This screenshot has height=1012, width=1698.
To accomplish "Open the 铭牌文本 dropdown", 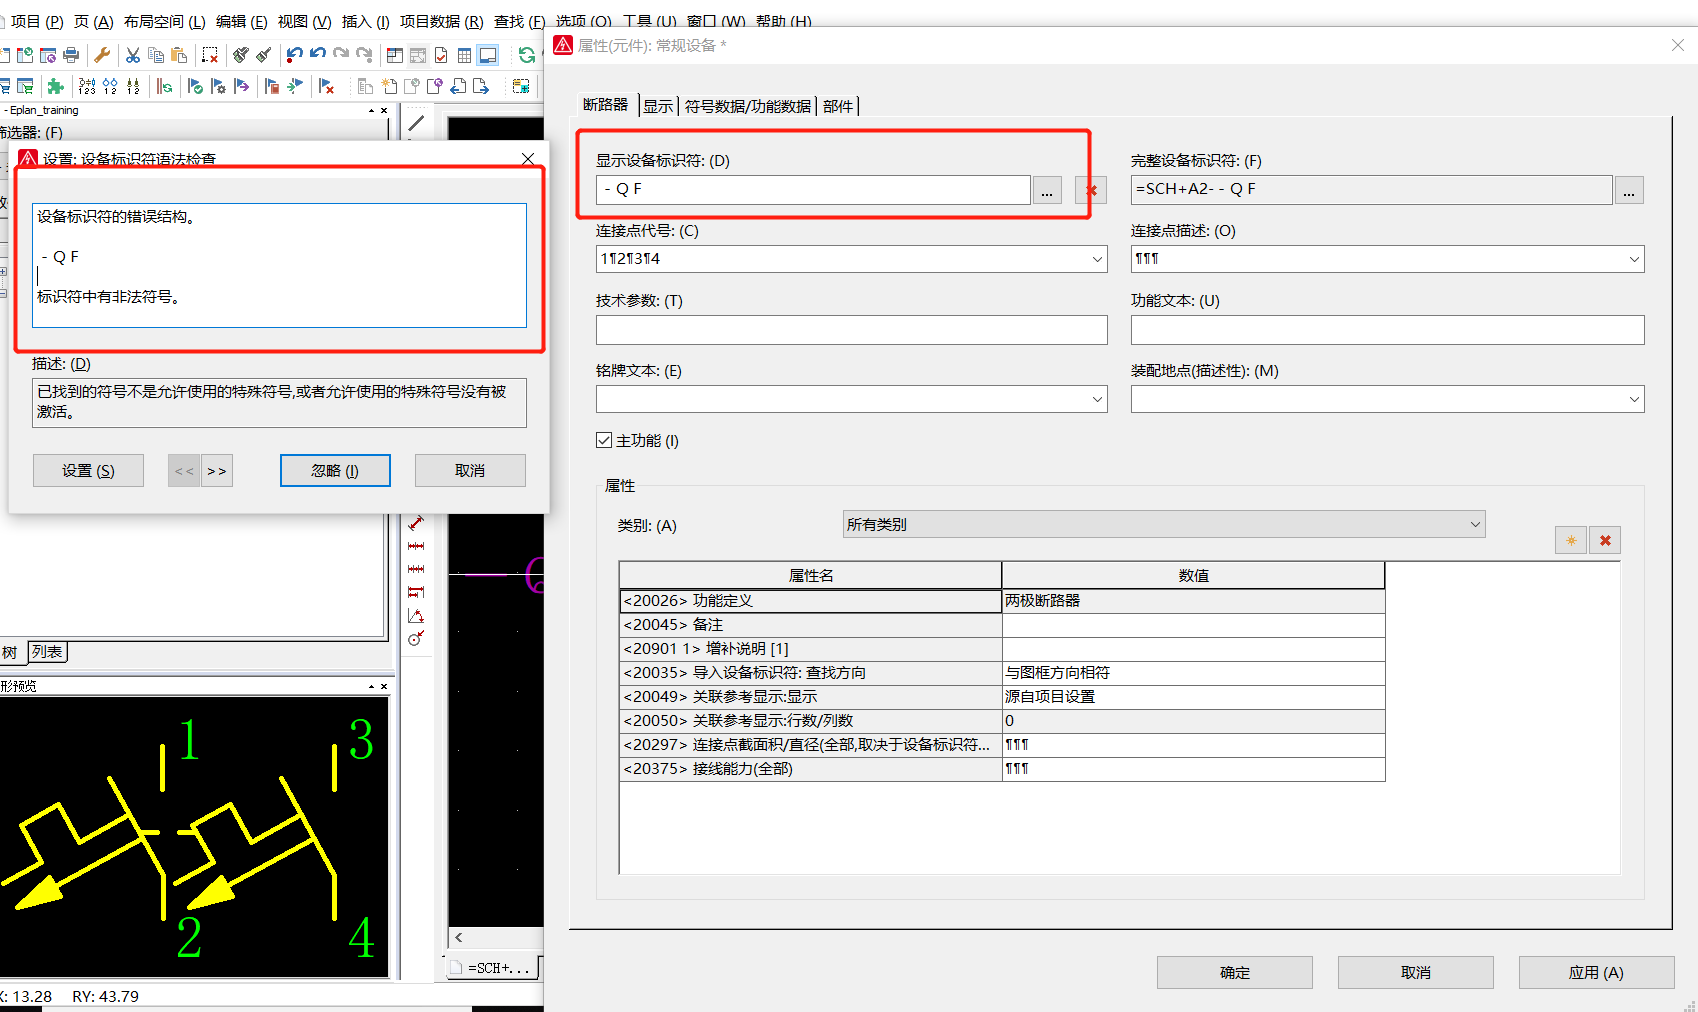I will tap(1097, 399).
